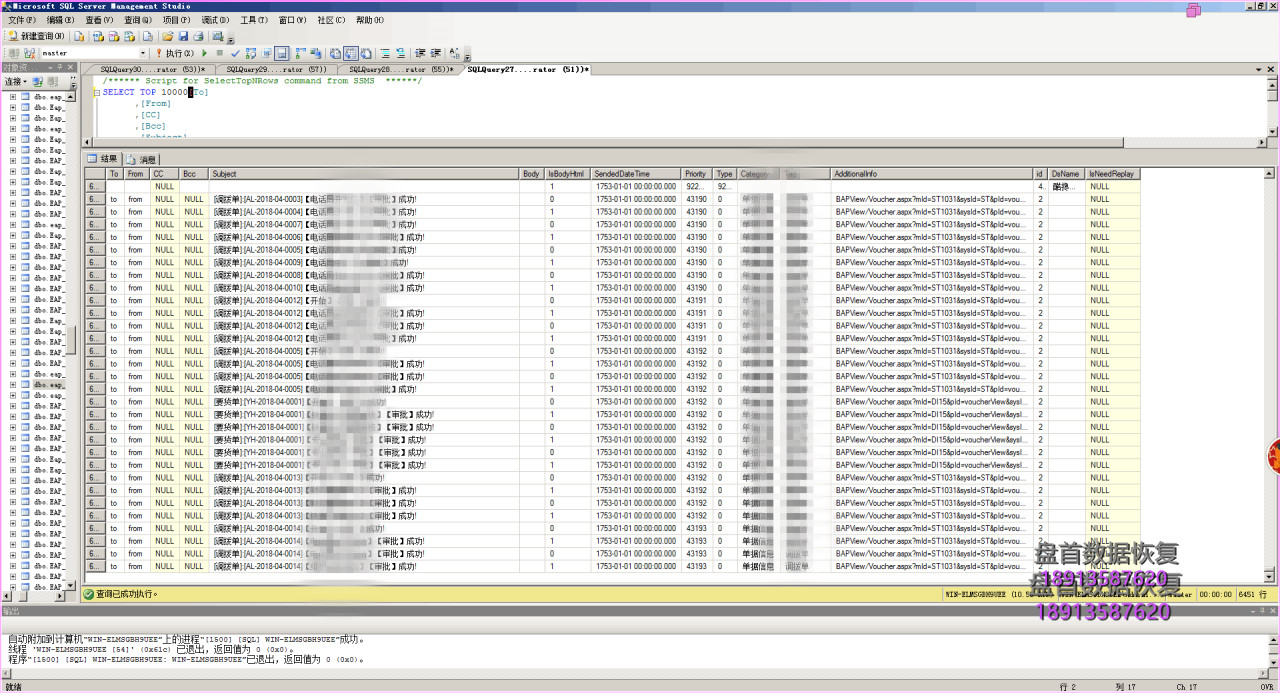This screenshot has width=1280, height=693.
Task: Toggle IntelliSense Enabled button
Action: [282, 53]
